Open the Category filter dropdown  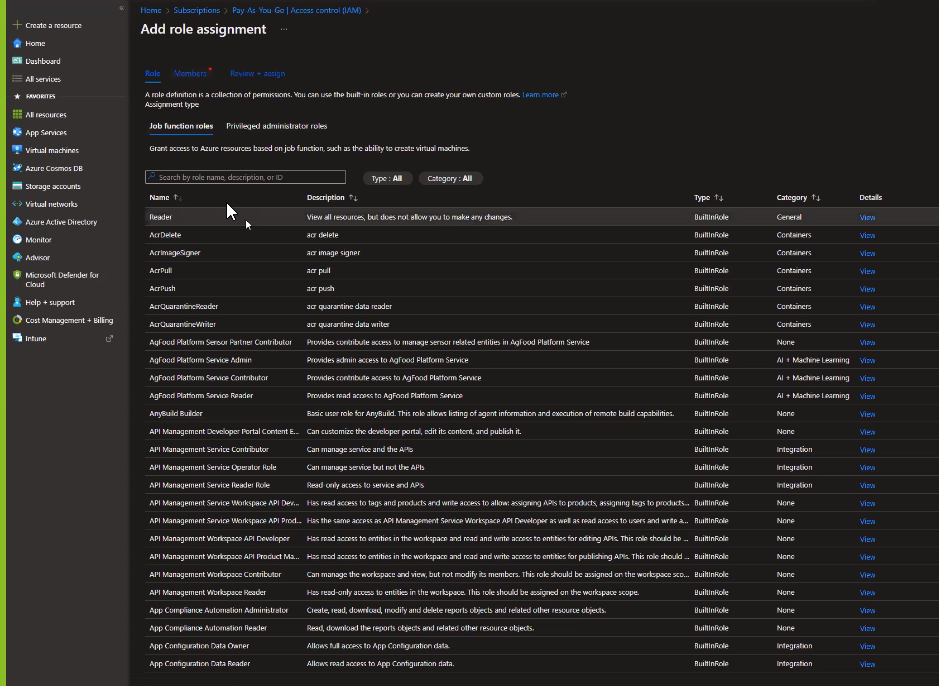450,178
